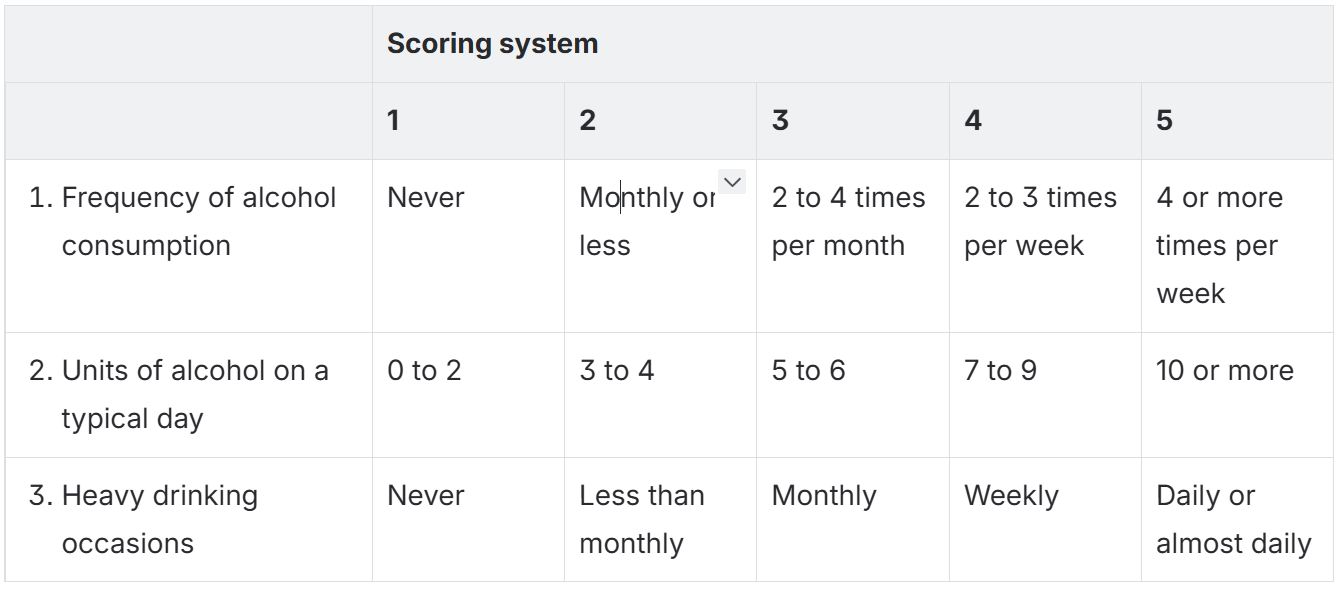This screenshot has width=1337, height=591.
Task: Click the 'Monthly' heavy drinking cell
Action: click(x=824, y=496)
